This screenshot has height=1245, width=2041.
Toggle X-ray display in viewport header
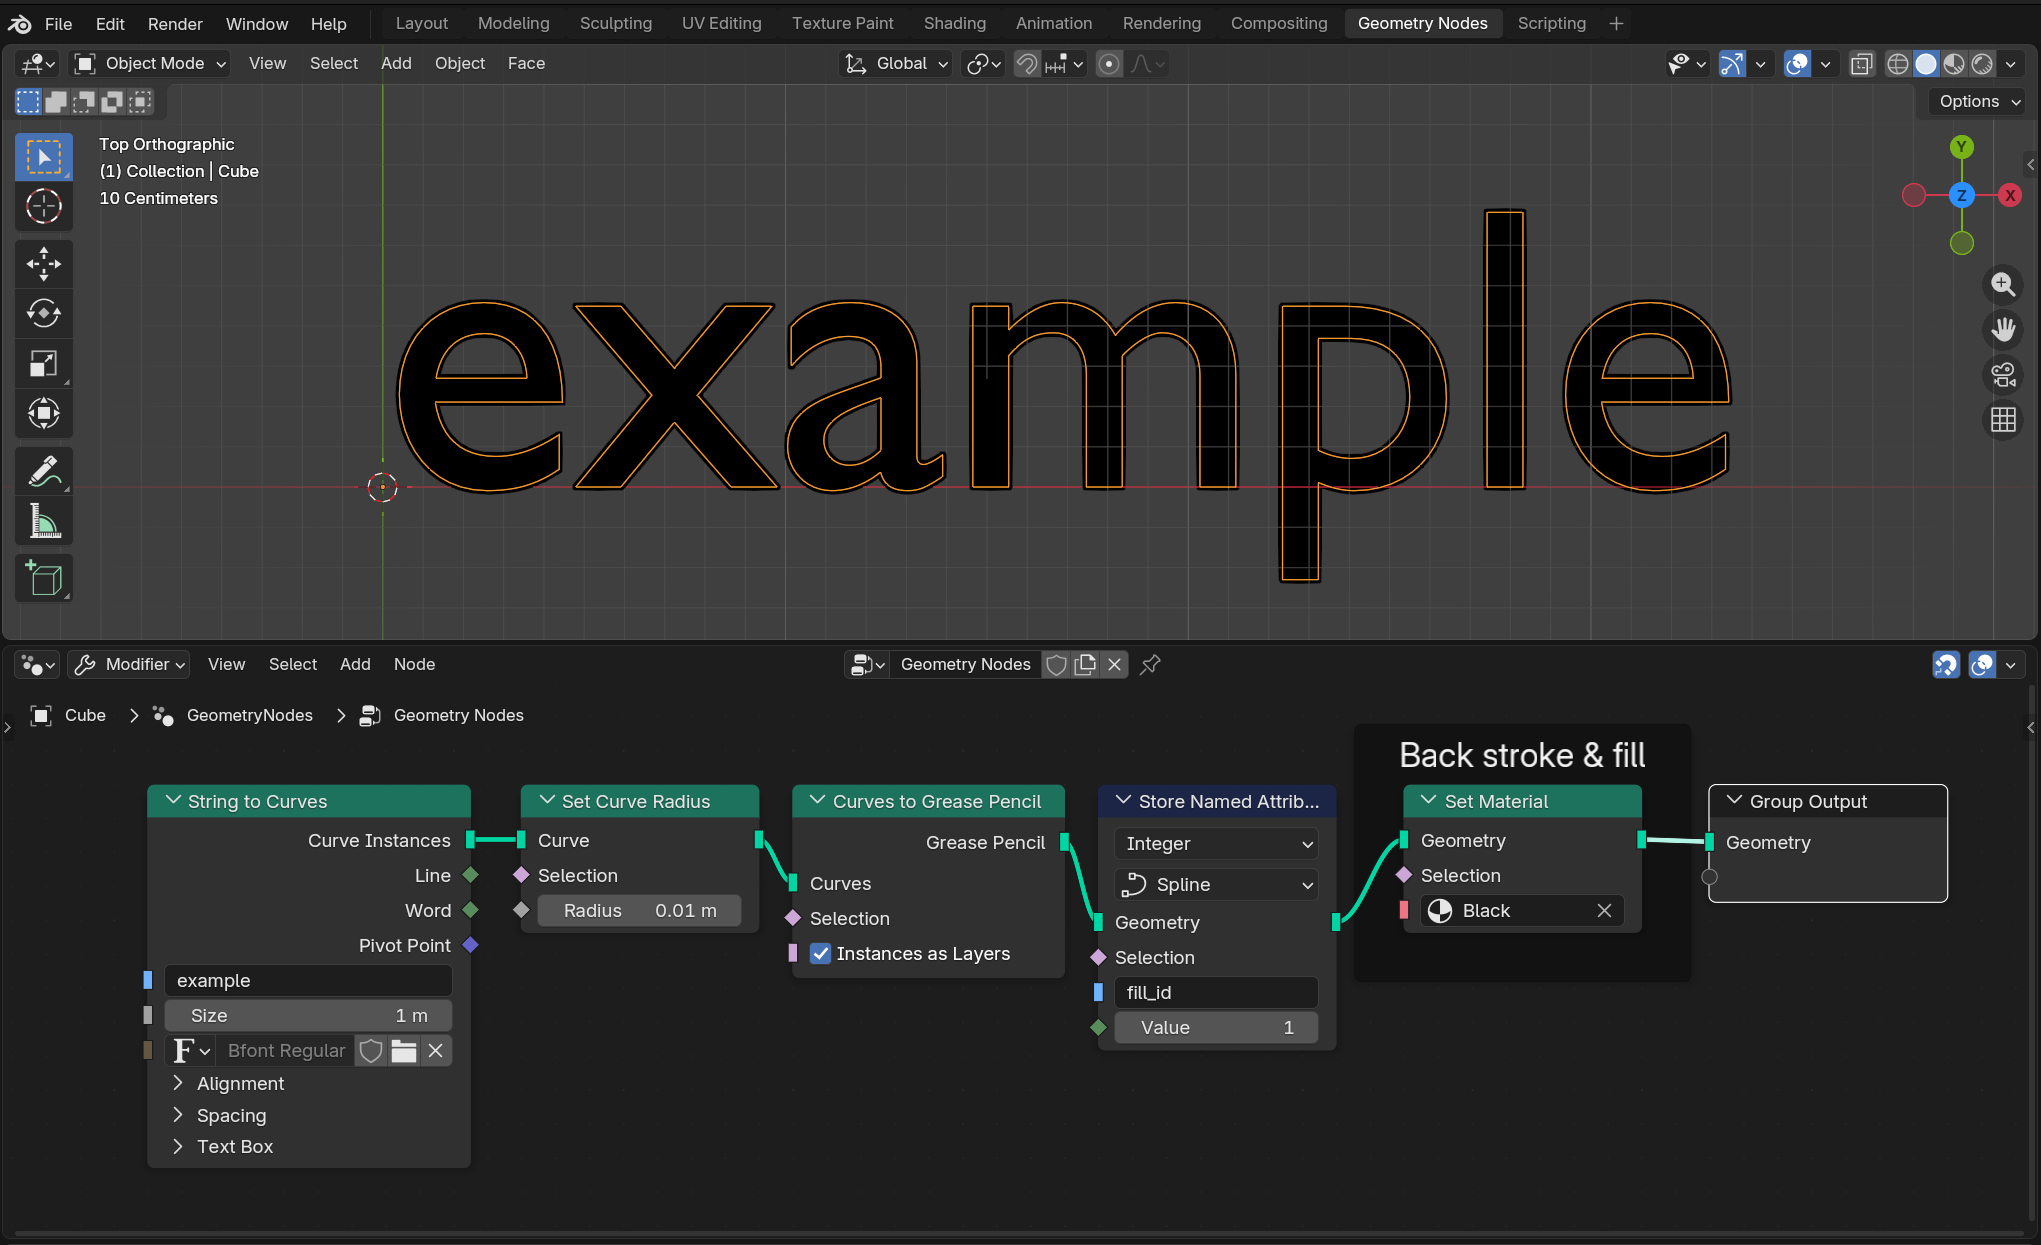pos(1861,64)
